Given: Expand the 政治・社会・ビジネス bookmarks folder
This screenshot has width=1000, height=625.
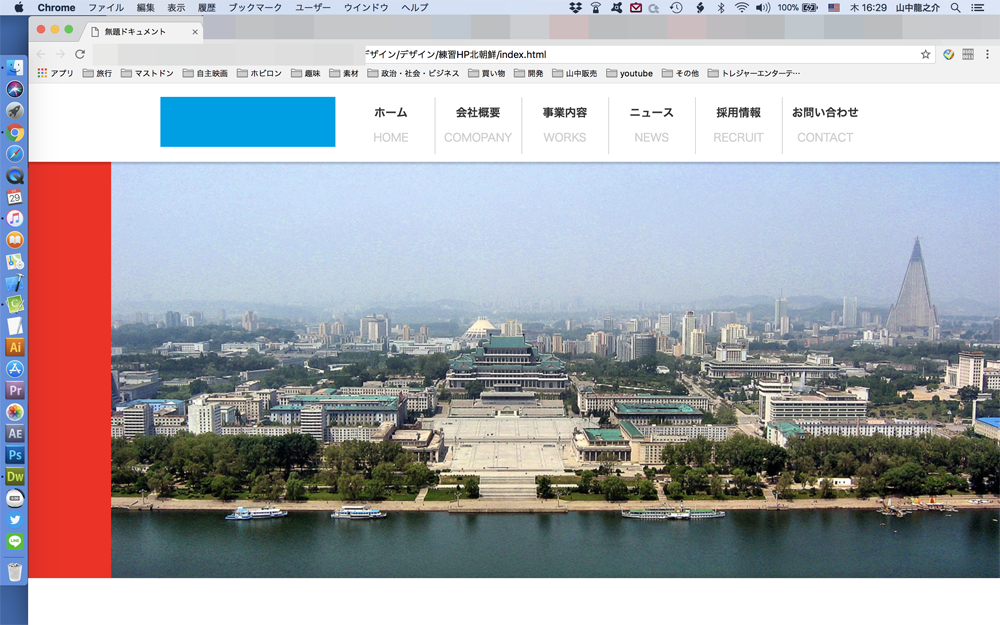Looking at the screenshot, I should [x=413, y=73].
